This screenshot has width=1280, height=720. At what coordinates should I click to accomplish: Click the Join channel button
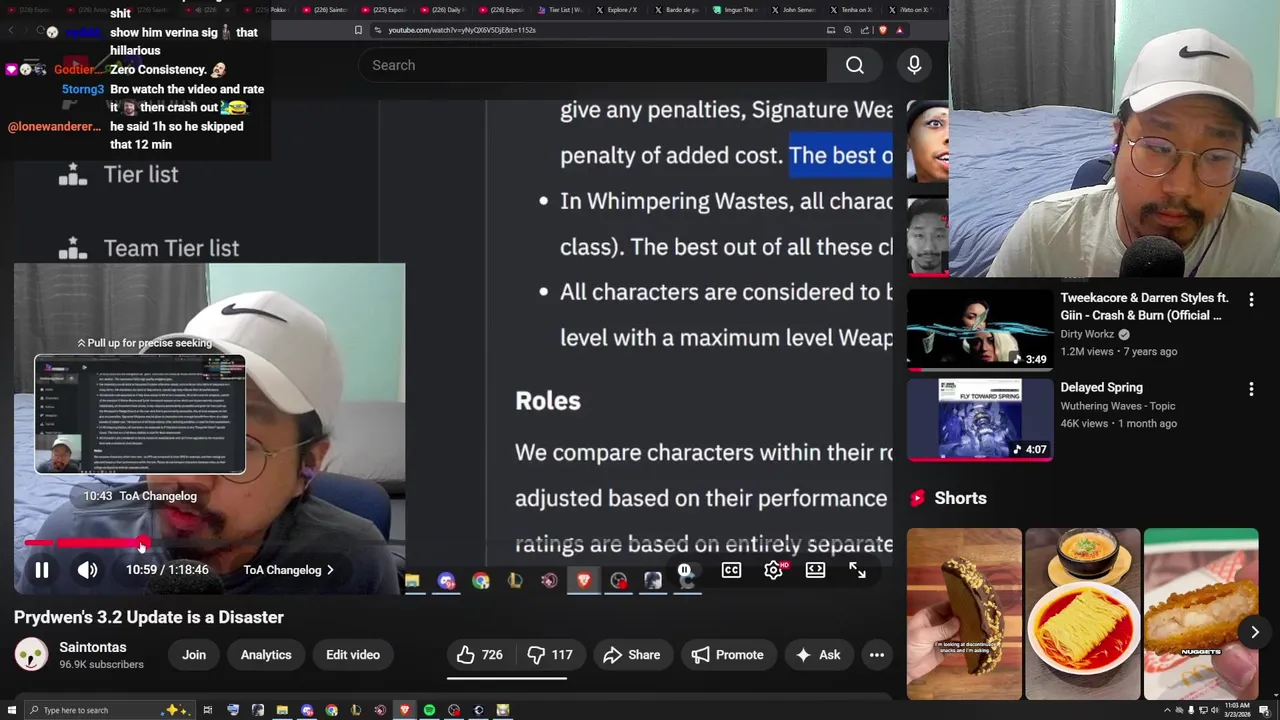click(194, 655)
